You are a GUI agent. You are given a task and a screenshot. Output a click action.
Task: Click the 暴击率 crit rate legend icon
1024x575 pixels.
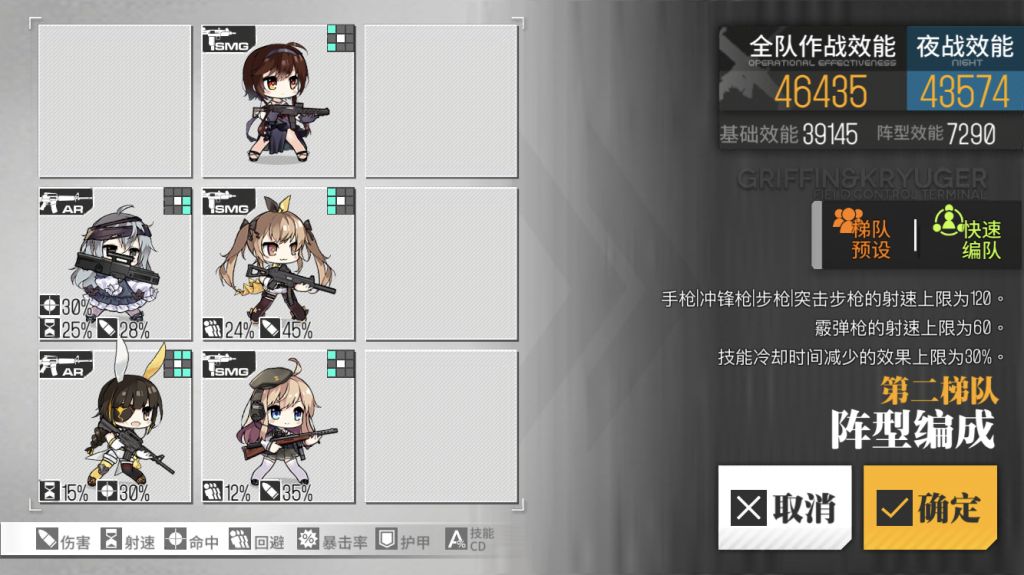[x=308, y=540]
